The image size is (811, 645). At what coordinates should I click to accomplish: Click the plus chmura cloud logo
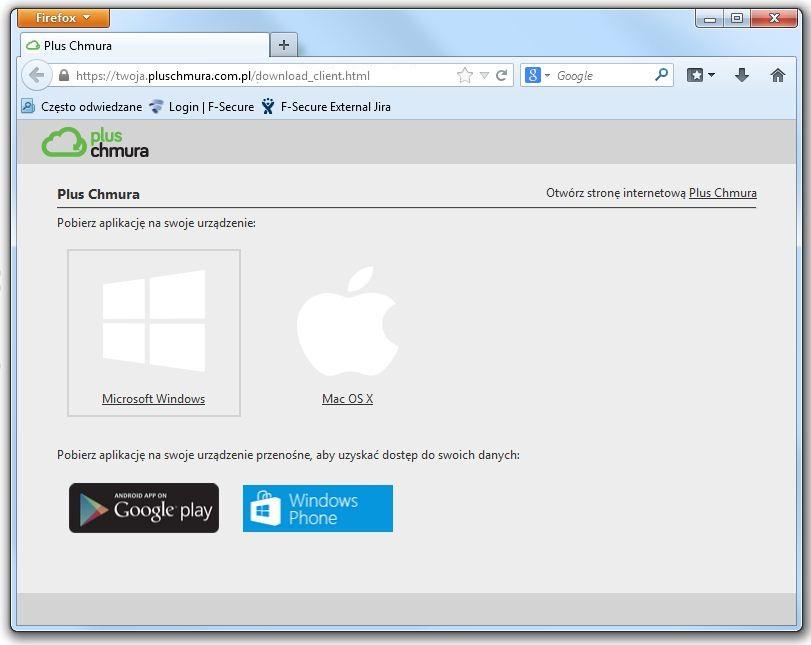coord(95,142)
